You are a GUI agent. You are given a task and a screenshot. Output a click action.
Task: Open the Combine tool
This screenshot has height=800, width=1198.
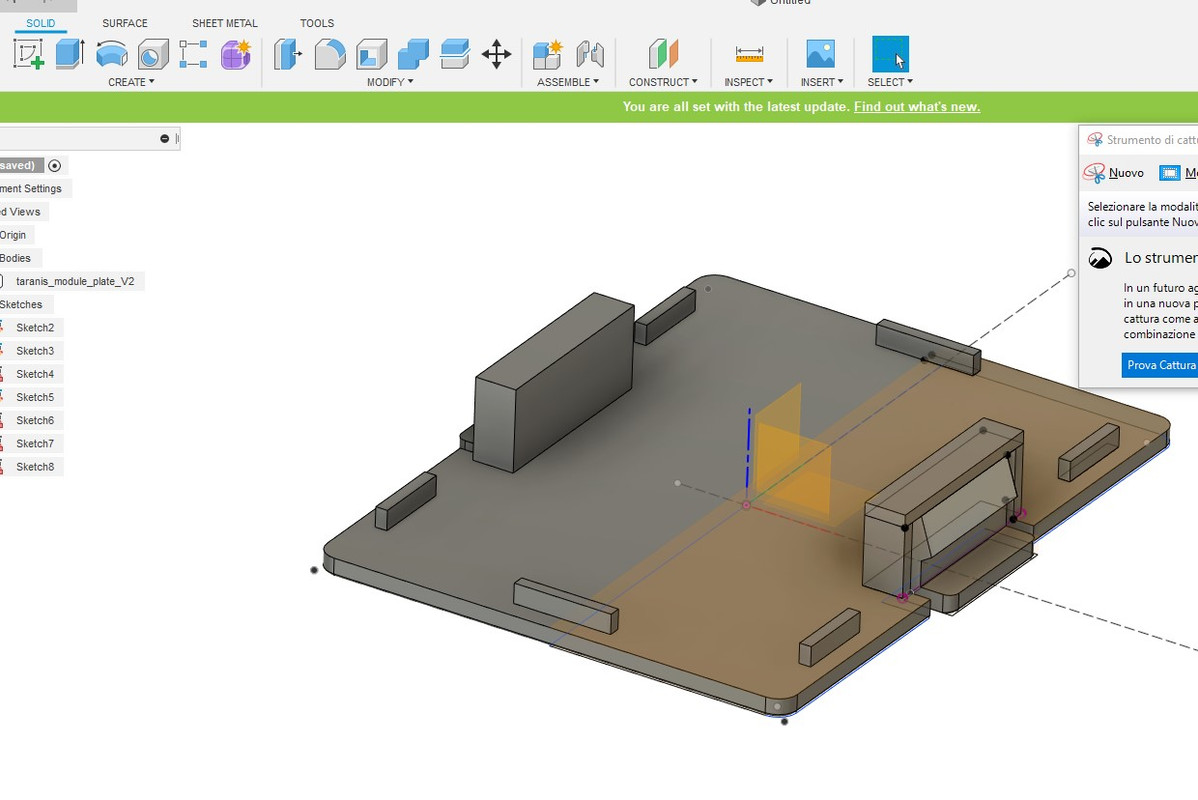pyautogui.click(x=413, y=54)
